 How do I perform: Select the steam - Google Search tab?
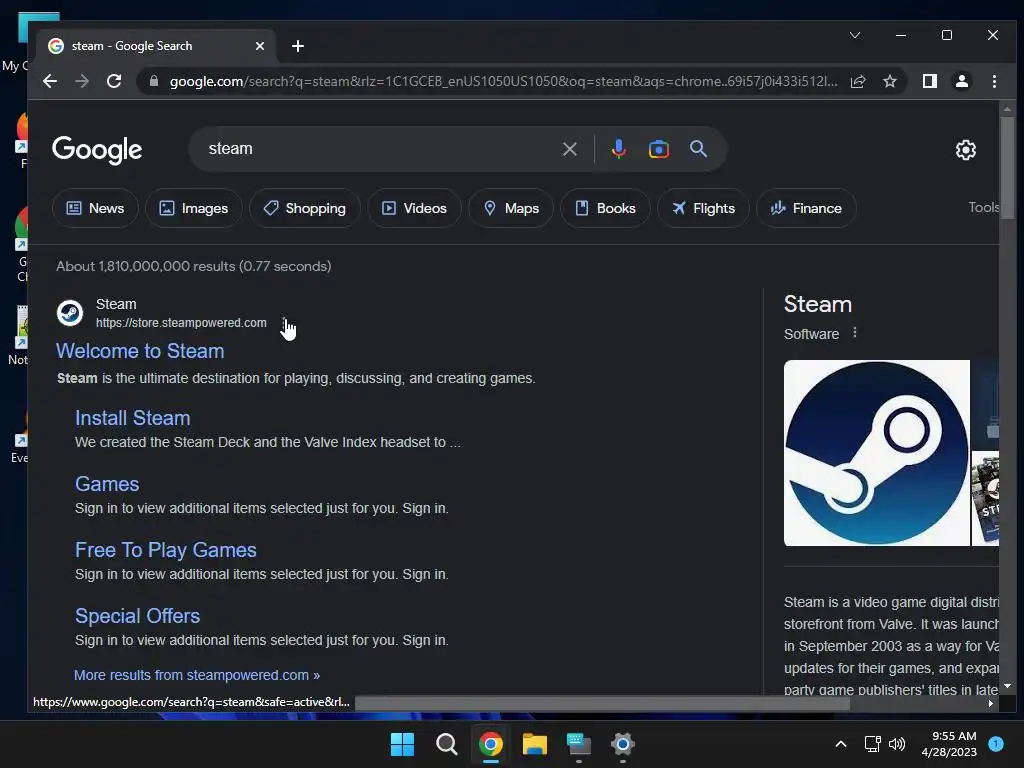[x=153, y=46]
